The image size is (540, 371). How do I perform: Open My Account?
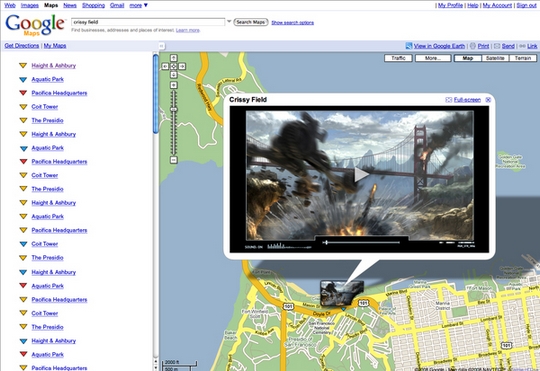(x=497, y=5)
